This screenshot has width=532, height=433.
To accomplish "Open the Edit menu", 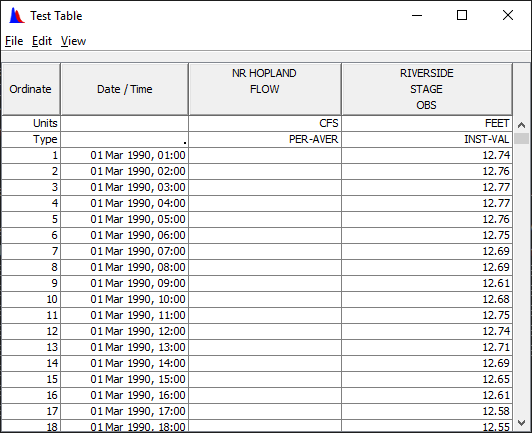I will click(x=42, y=41).
